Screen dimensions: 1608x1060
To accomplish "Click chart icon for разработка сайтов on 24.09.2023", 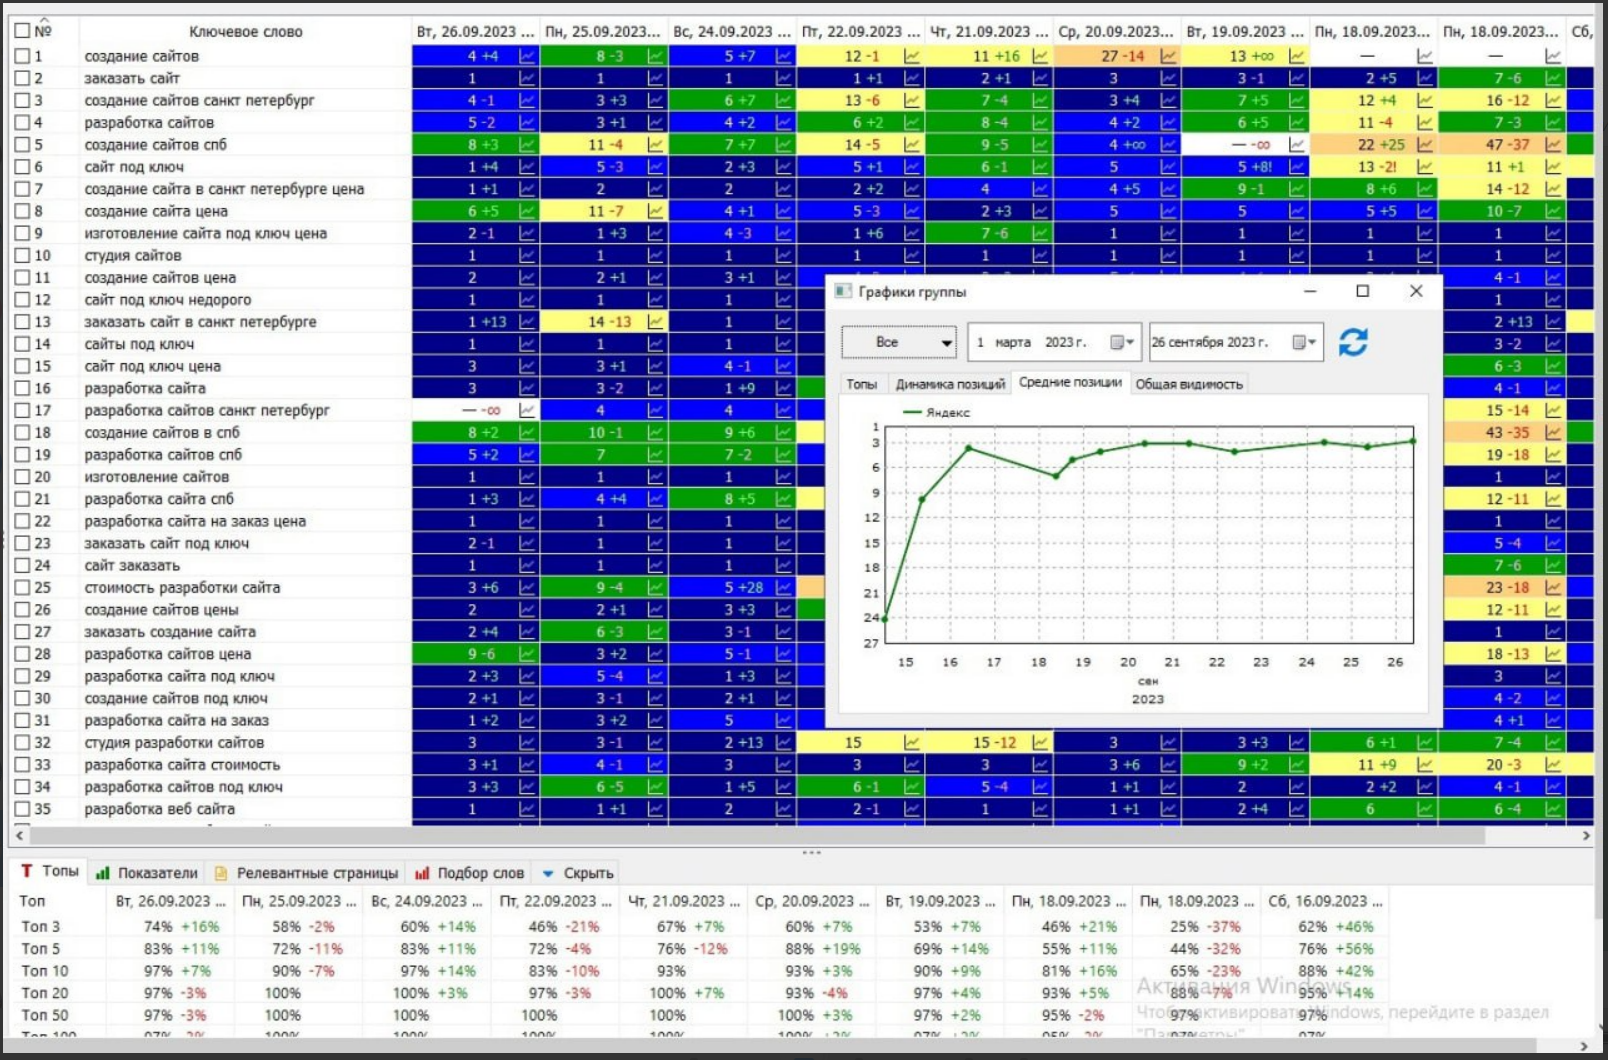I will point(784,123).
